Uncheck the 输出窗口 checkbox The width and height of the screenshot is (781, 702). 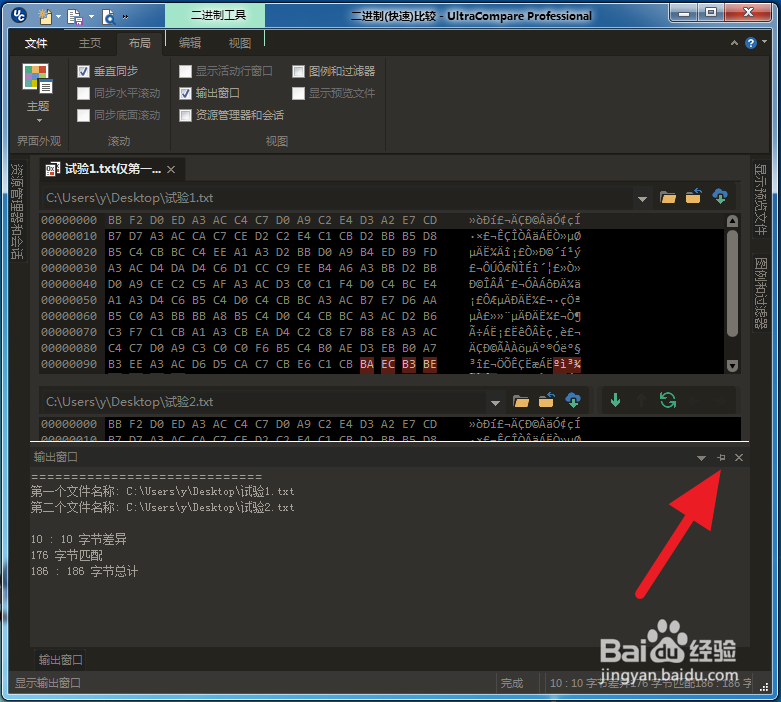(x=185, y=93)
